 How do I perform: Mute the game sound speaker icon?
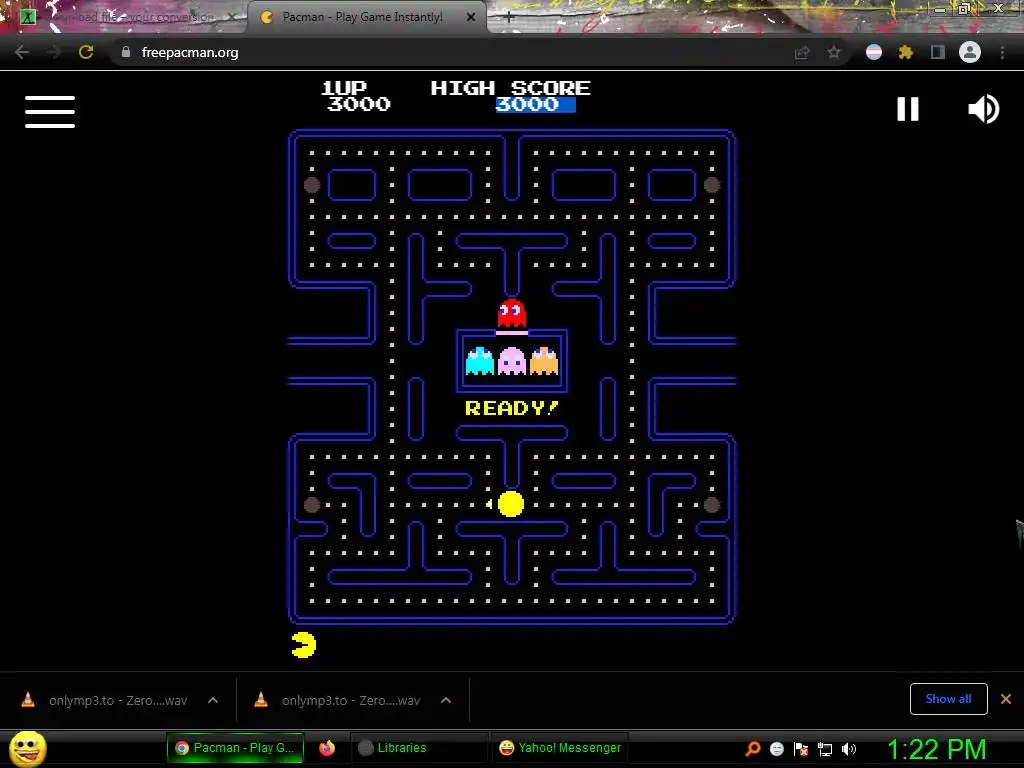[983, 109]
